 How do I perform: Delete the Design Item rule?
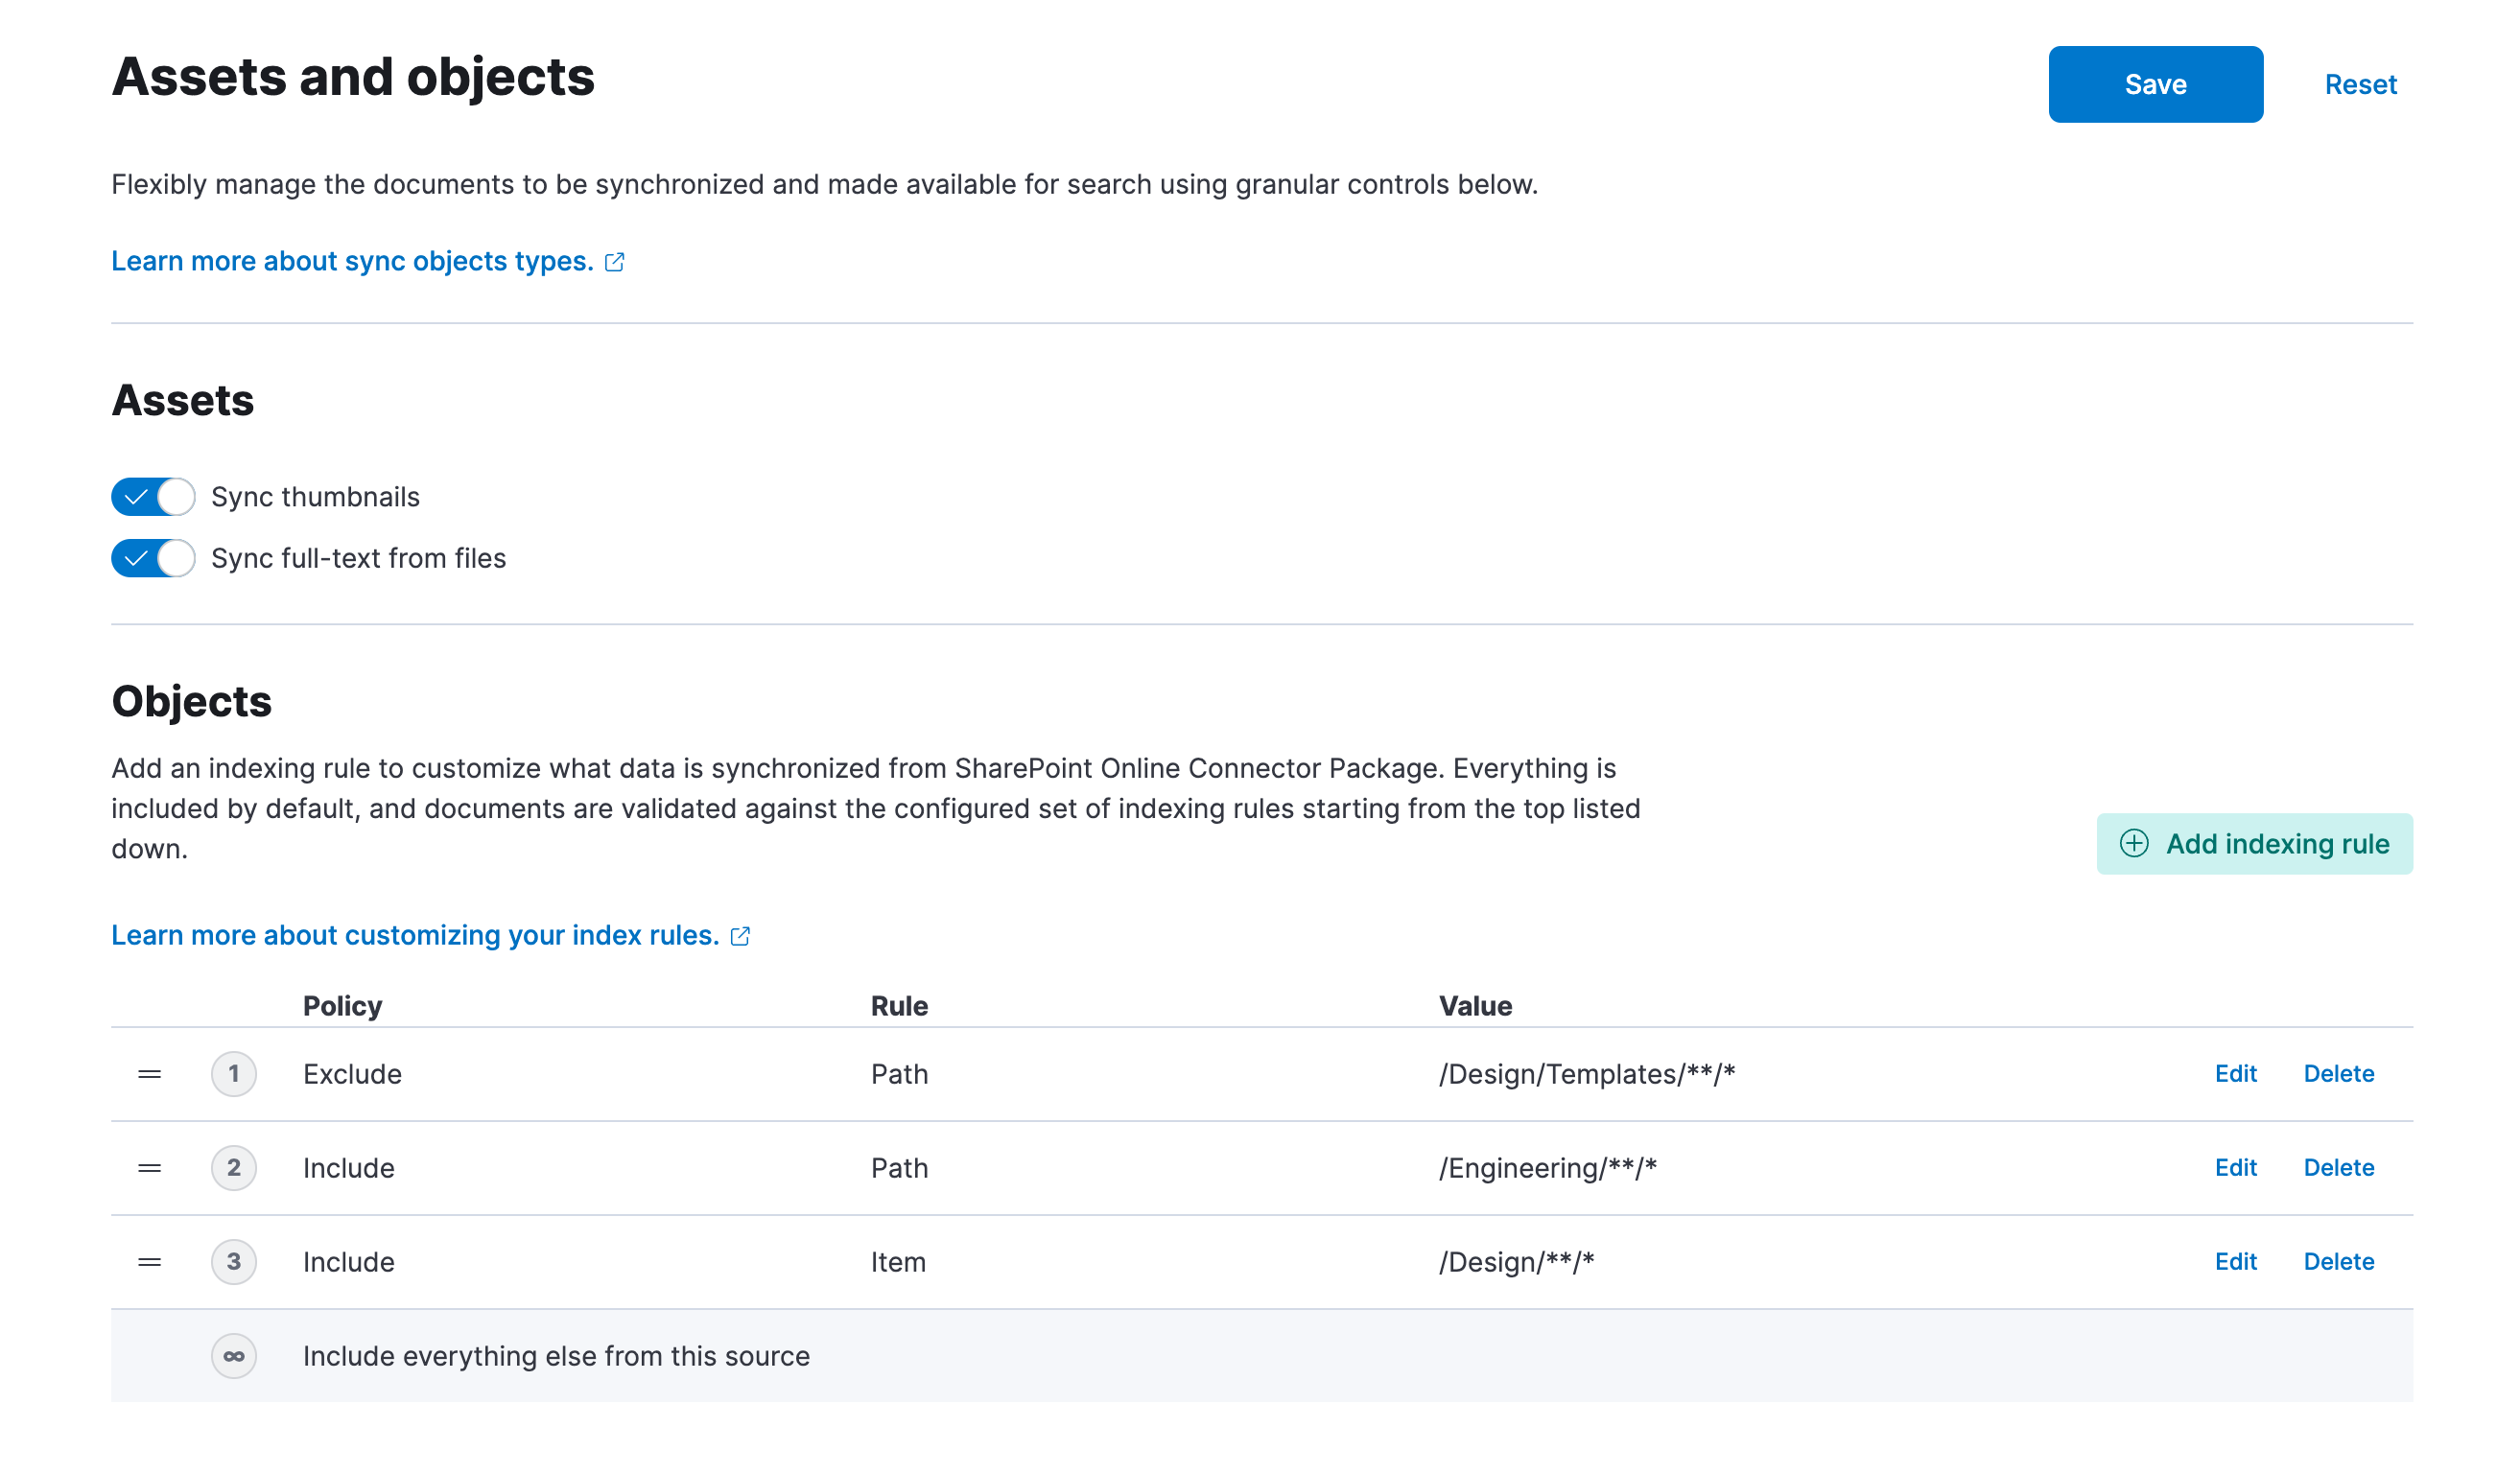click(x=2339, y=1261)
